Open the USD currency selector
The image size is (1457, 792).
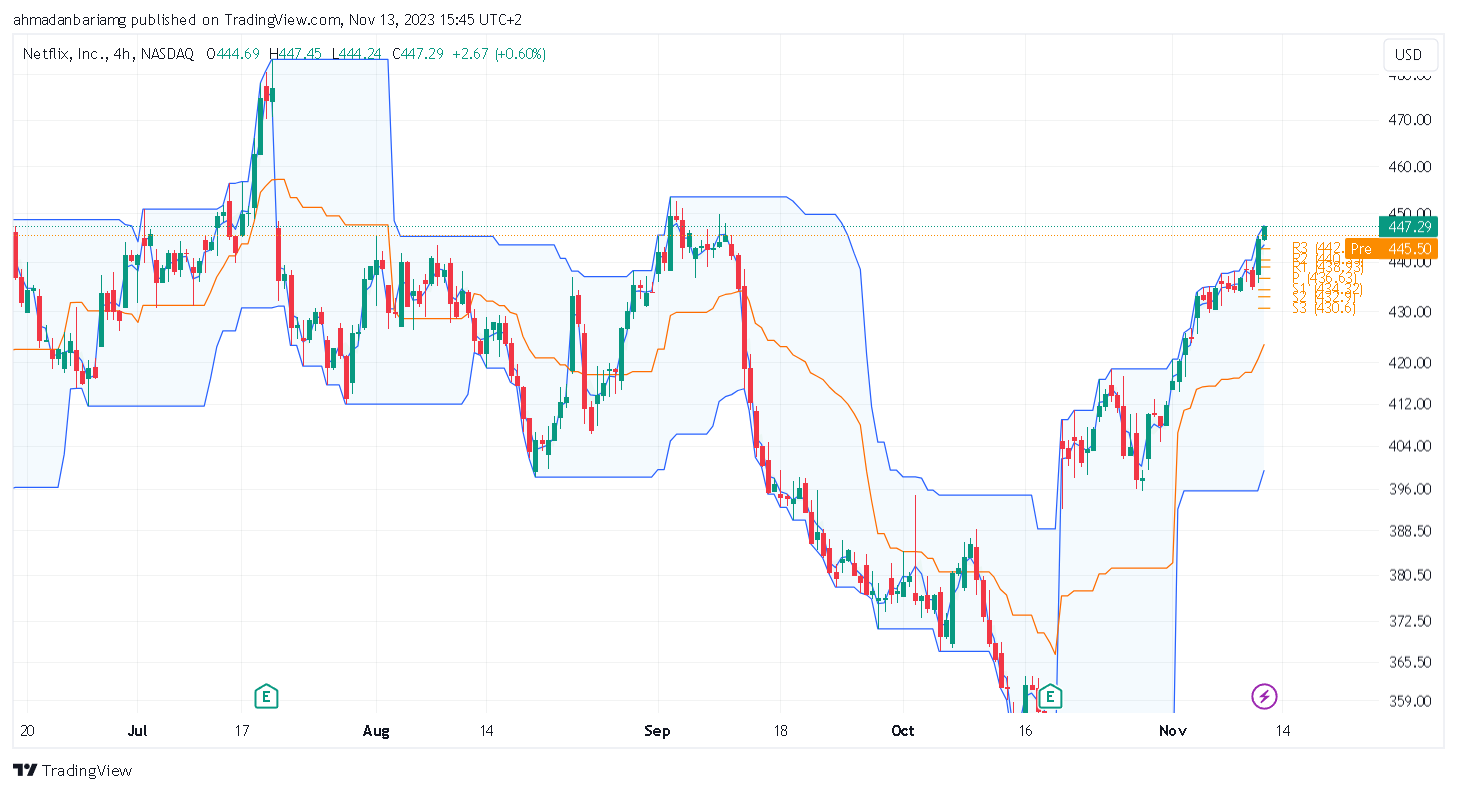click(1408, 55)
